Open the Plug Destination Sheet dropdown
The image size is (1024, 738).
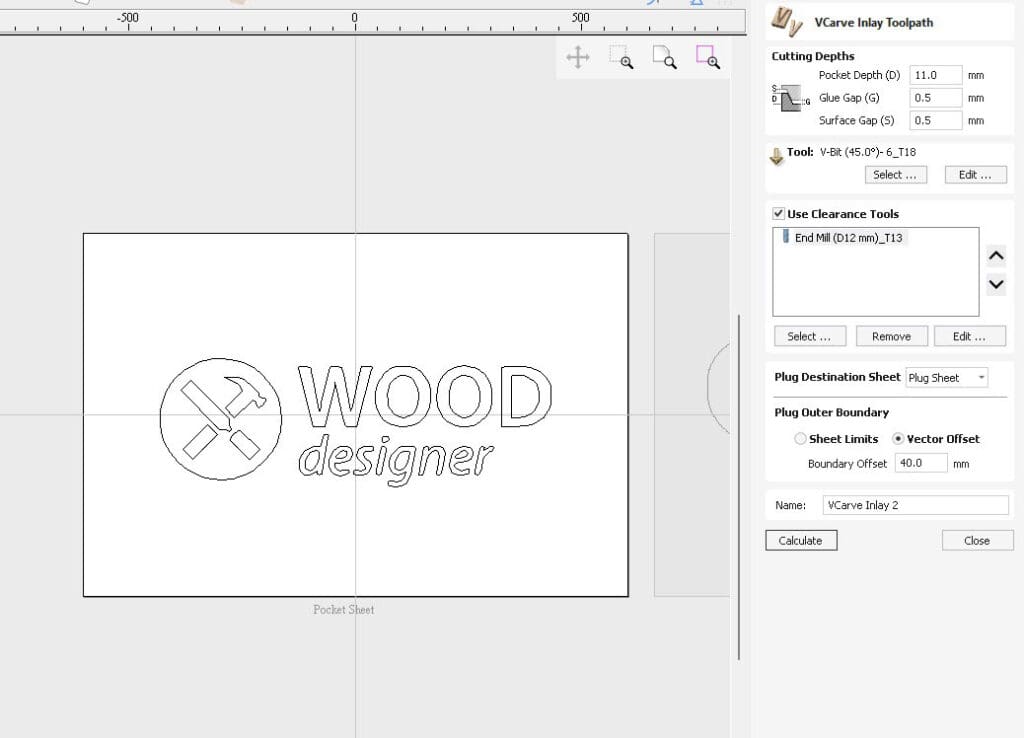pyautogui.click(x=947, y=377)
